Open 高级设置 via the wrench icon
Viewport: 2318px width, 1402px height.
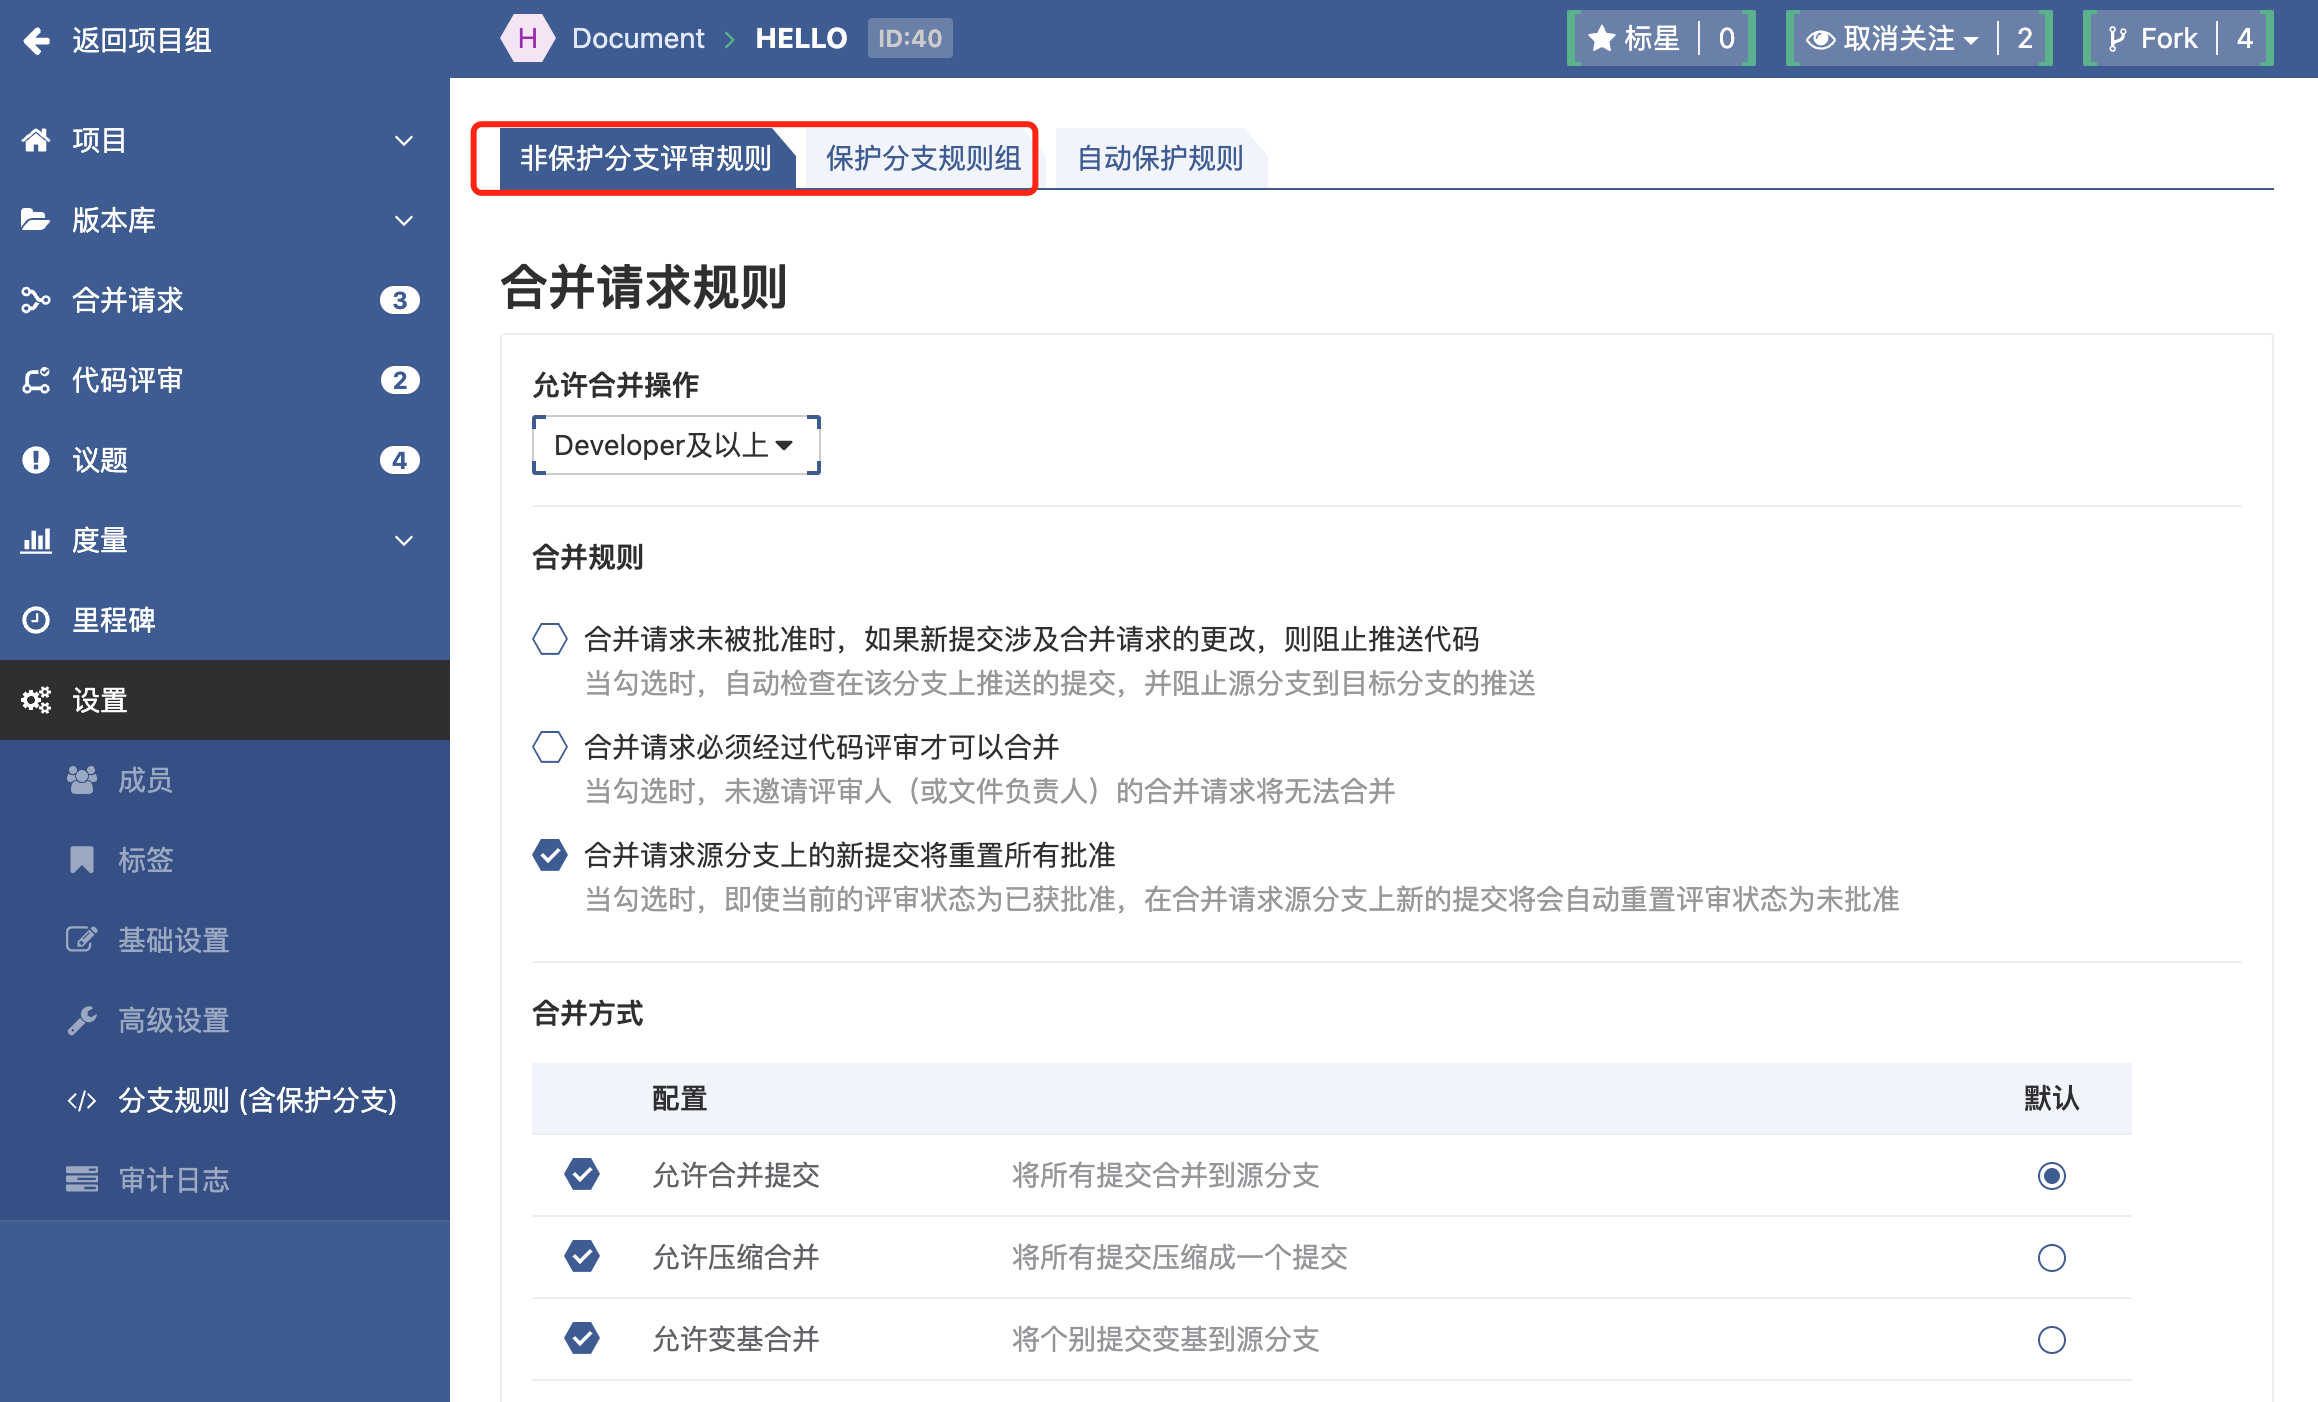click(82, 1020)
